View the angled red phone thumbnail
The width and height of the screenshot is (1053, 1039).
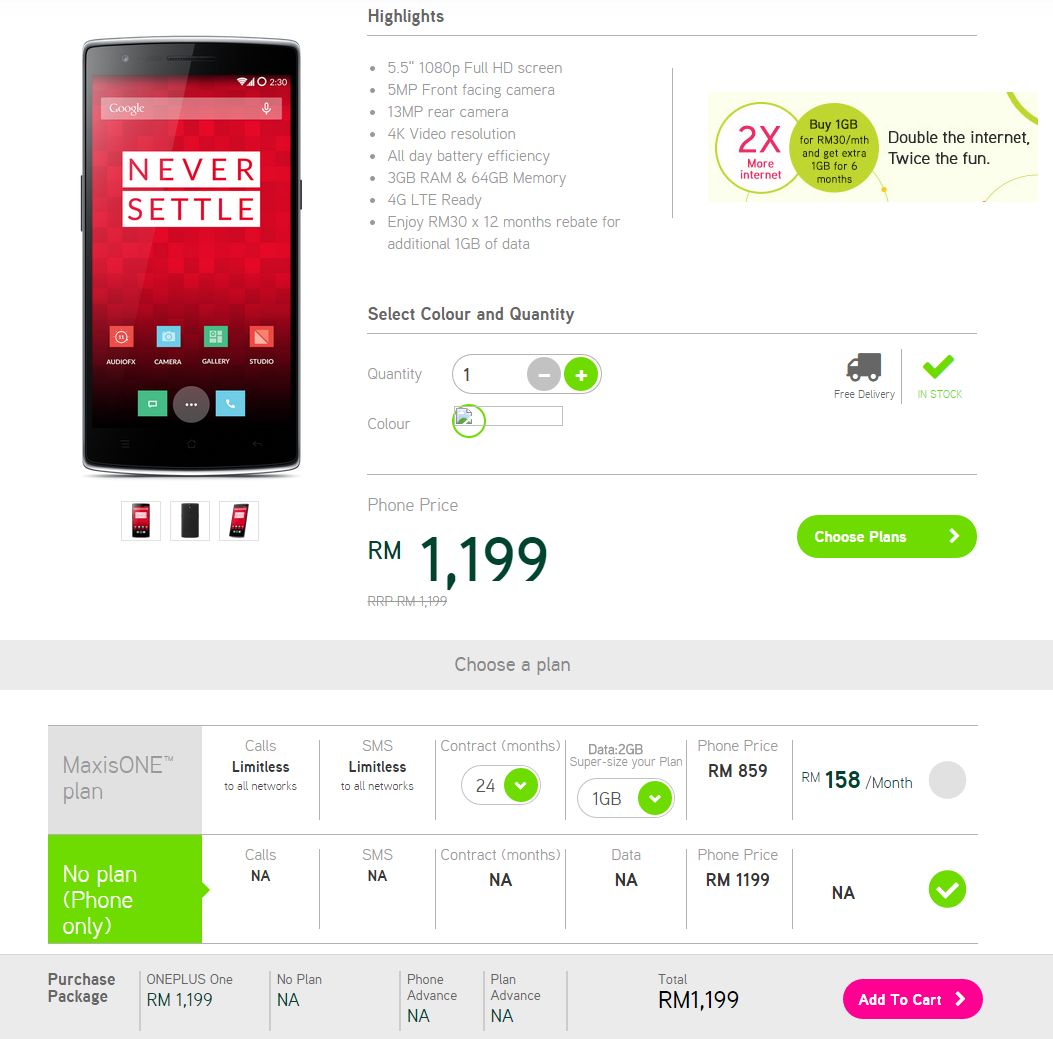pos(239,521)
